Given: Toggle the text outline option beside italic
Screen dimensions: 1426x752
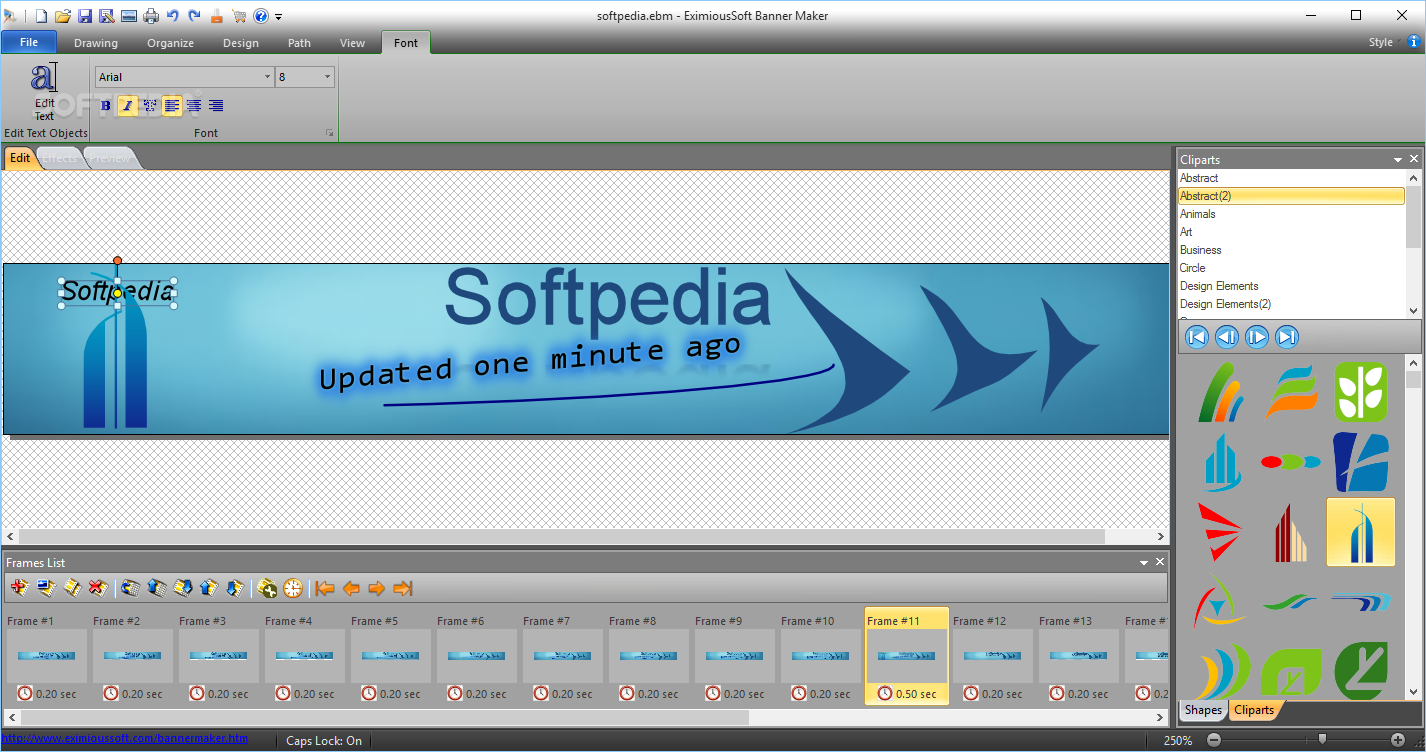Looking at the screenshot, I should click(x=150, y=105).
